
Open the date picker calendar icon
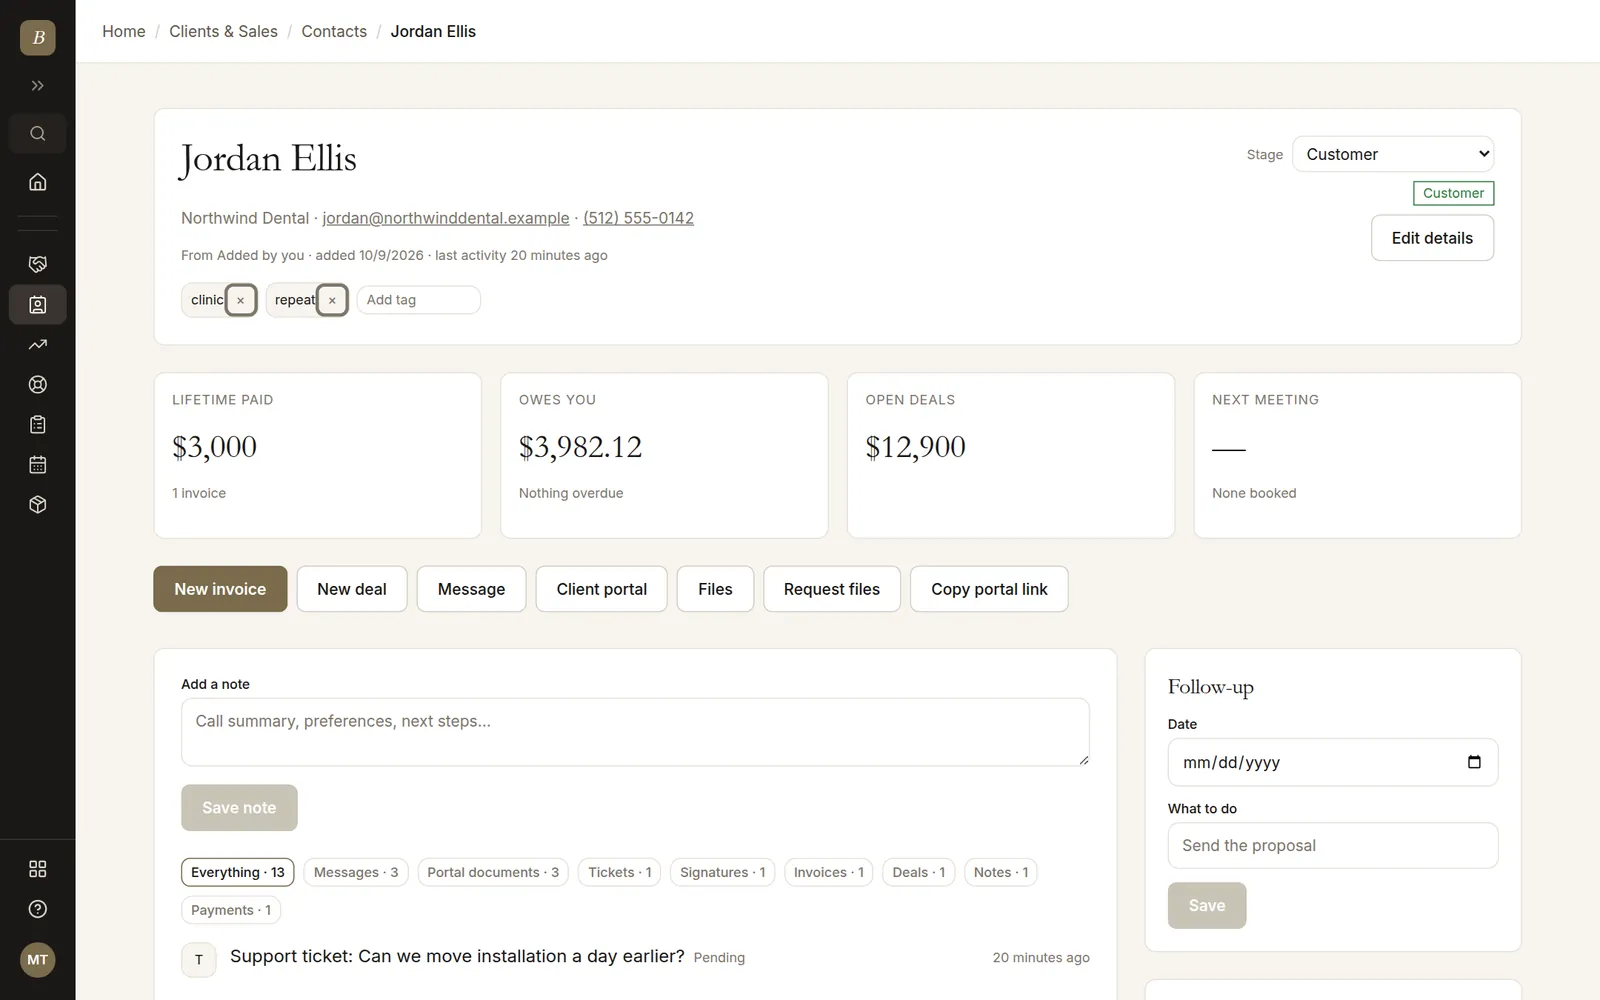pos(1474,762)
